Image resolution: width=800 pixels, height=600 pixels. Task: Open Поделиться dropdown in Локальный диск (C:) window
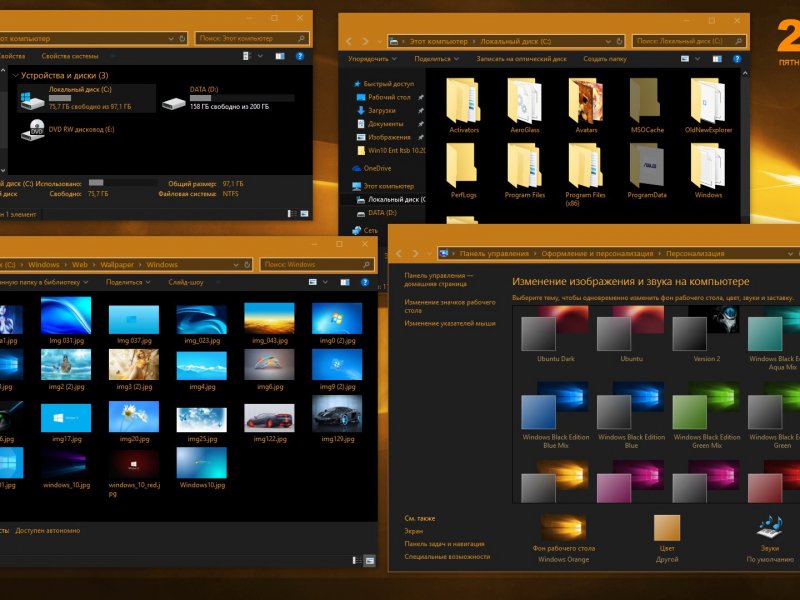tap(436, 59)
